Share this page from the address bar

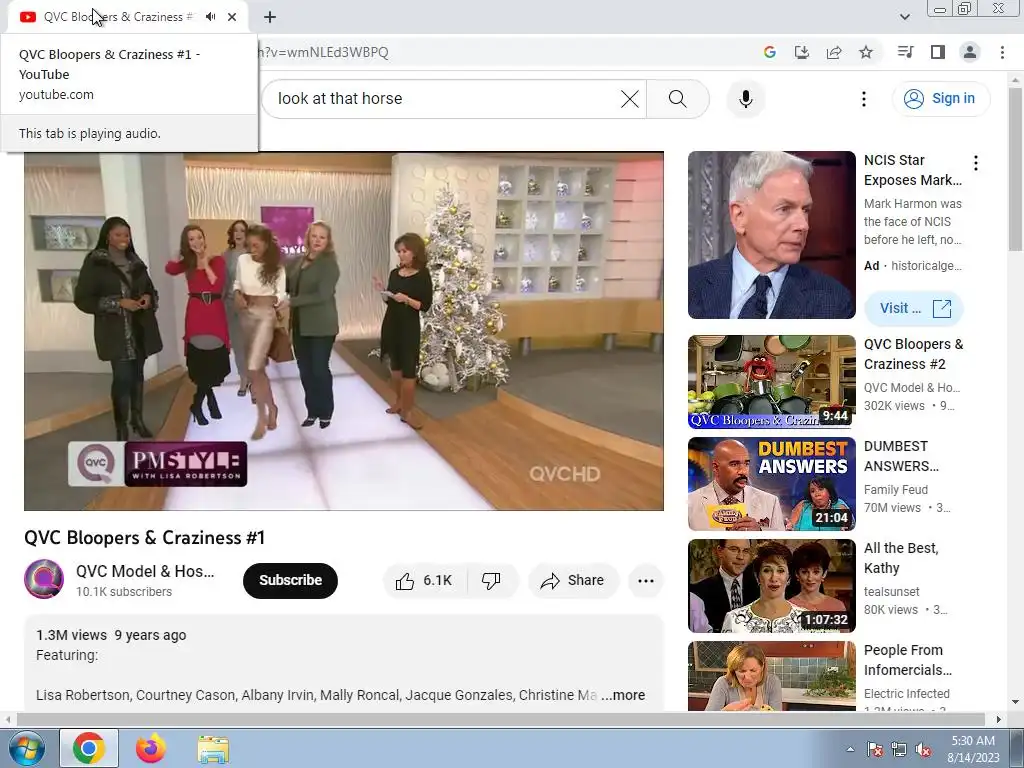(834, 52)
